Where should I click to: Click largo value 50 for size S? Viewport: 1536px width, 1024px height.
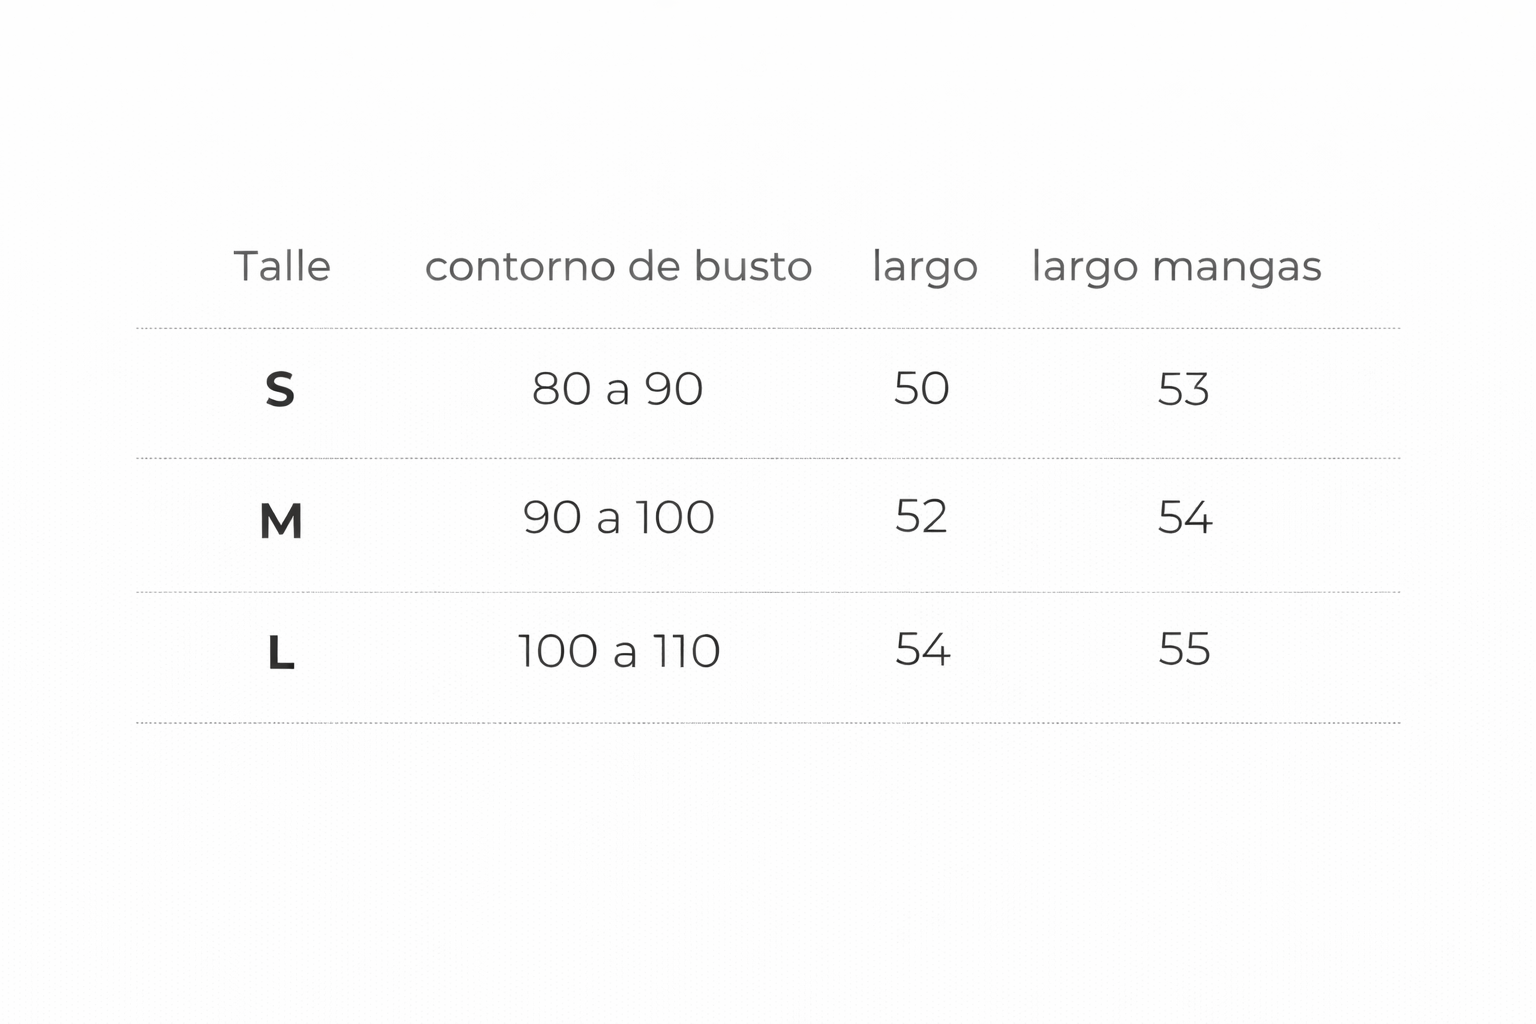pos(922,388)
